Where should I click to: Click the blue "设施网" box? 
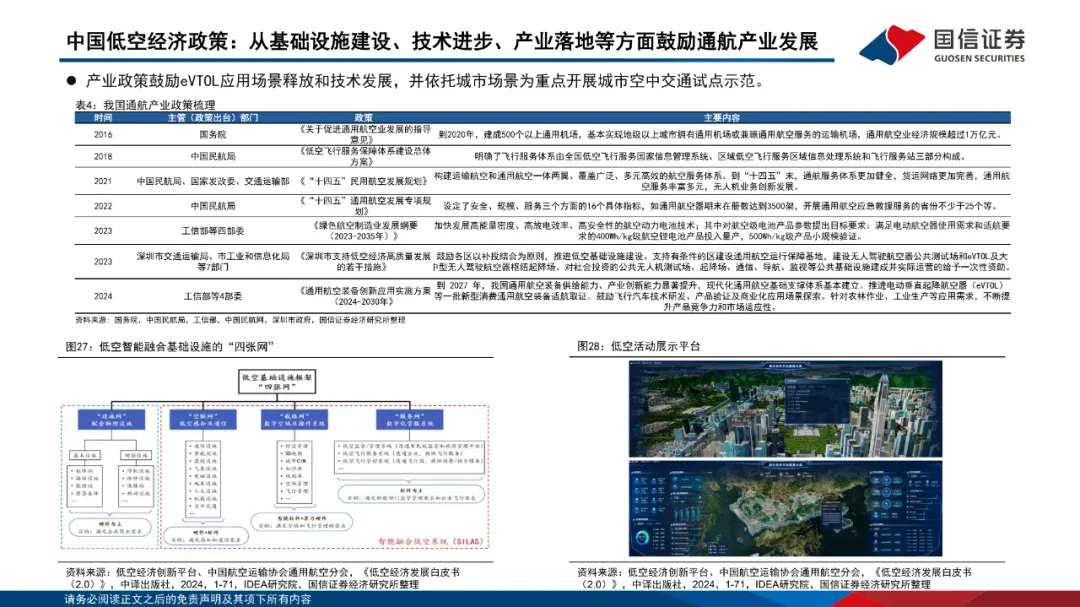[111, 420]
